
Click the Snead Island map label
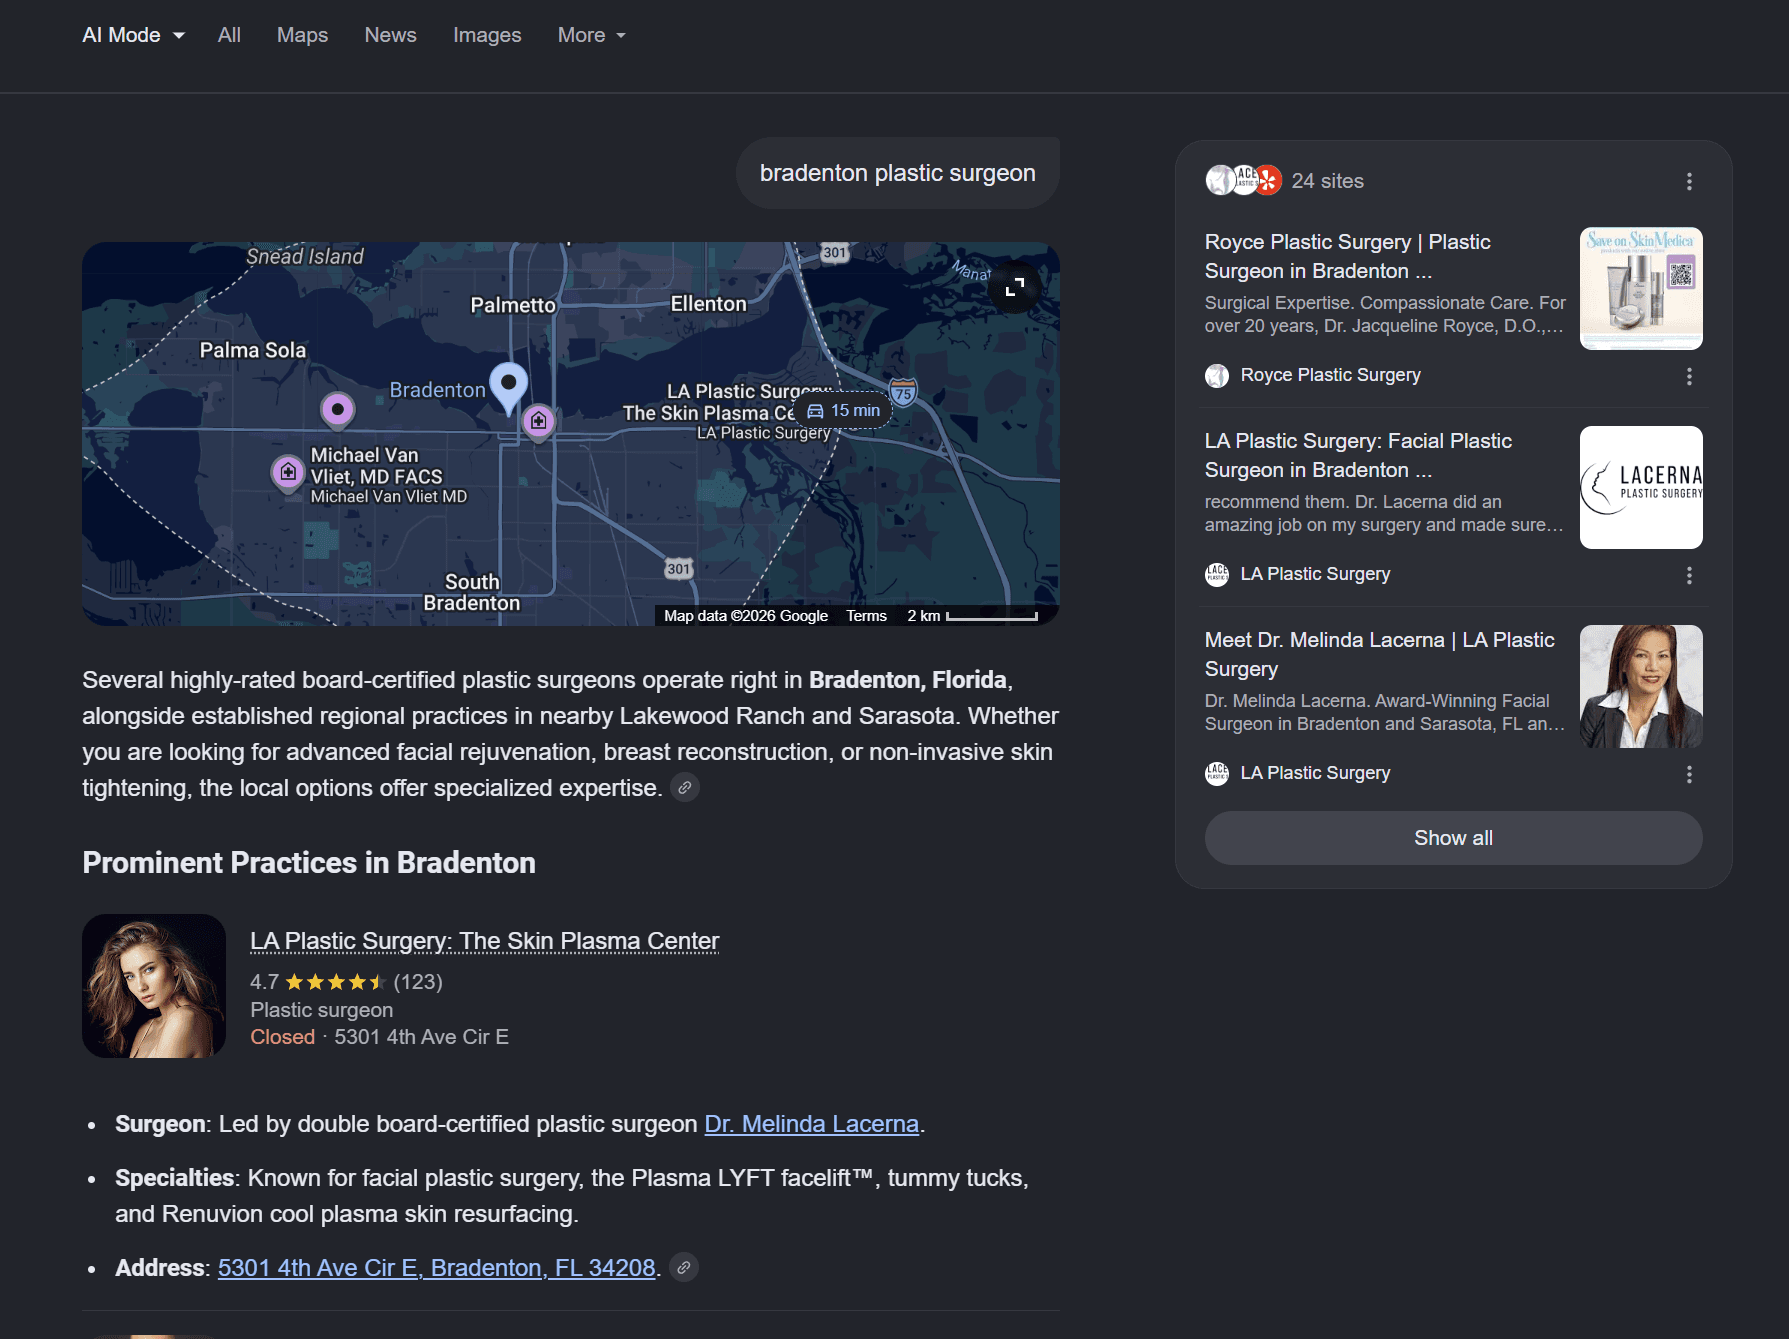click(x=305, y=256)
